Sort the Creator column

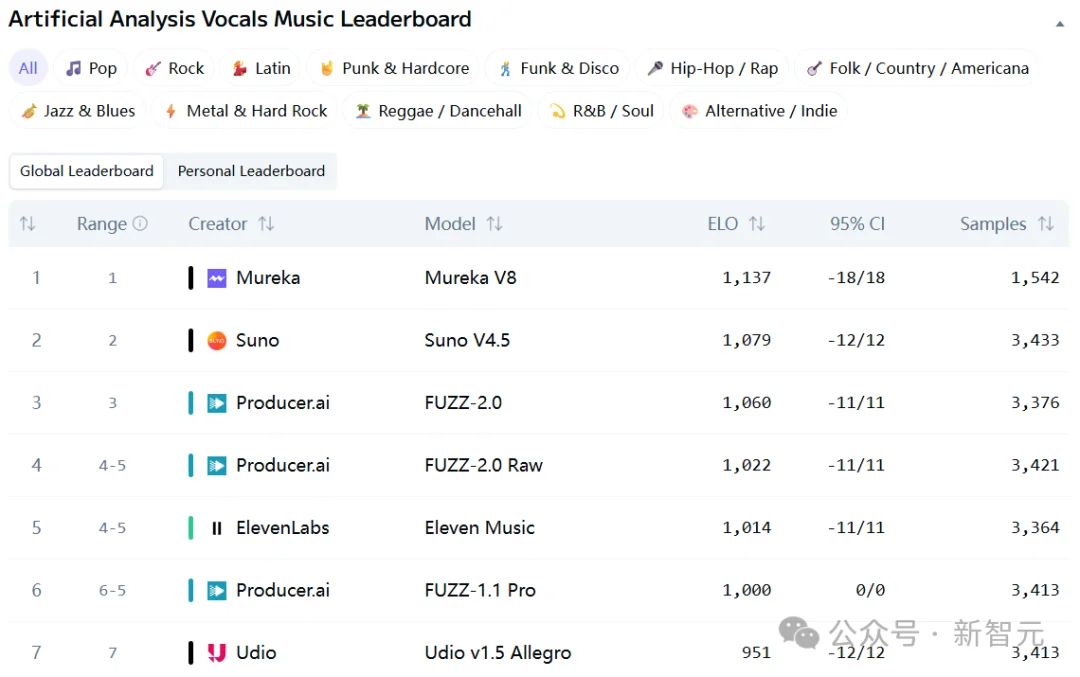click(x=266, y=224)
